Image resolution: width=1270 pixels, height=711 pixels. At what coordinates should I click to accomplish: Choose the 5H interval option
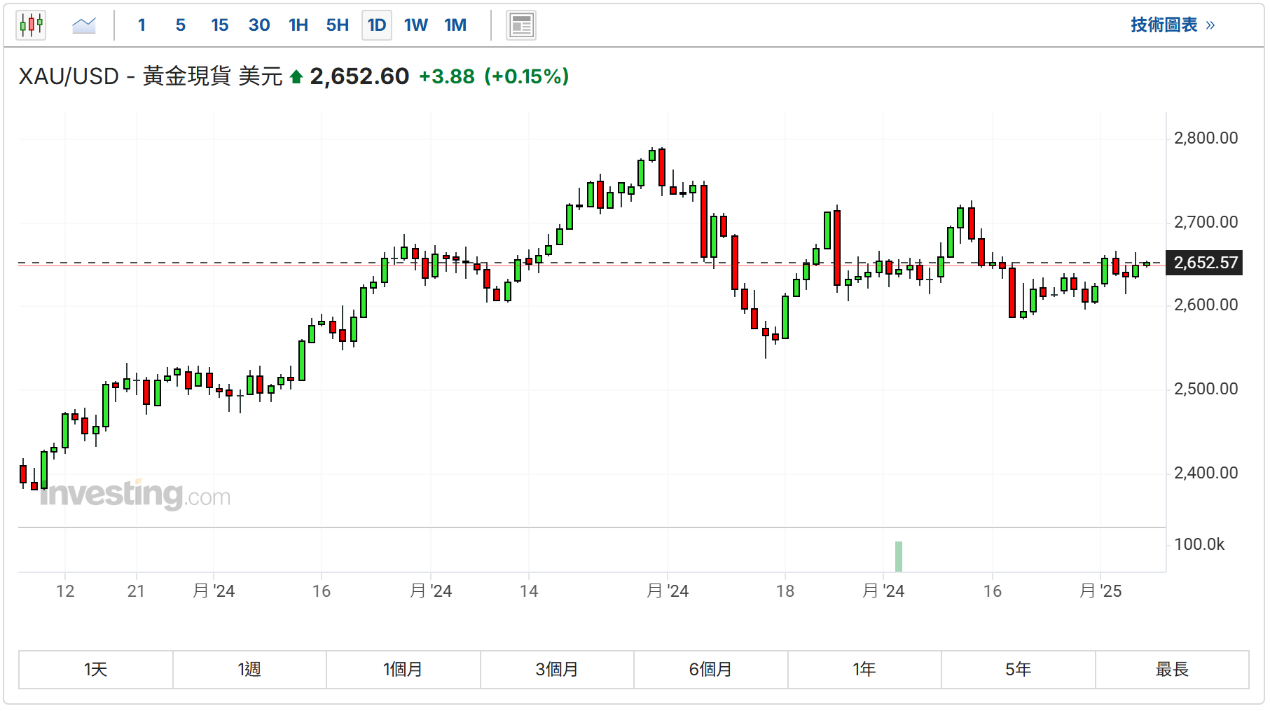(x=337, y=25)
